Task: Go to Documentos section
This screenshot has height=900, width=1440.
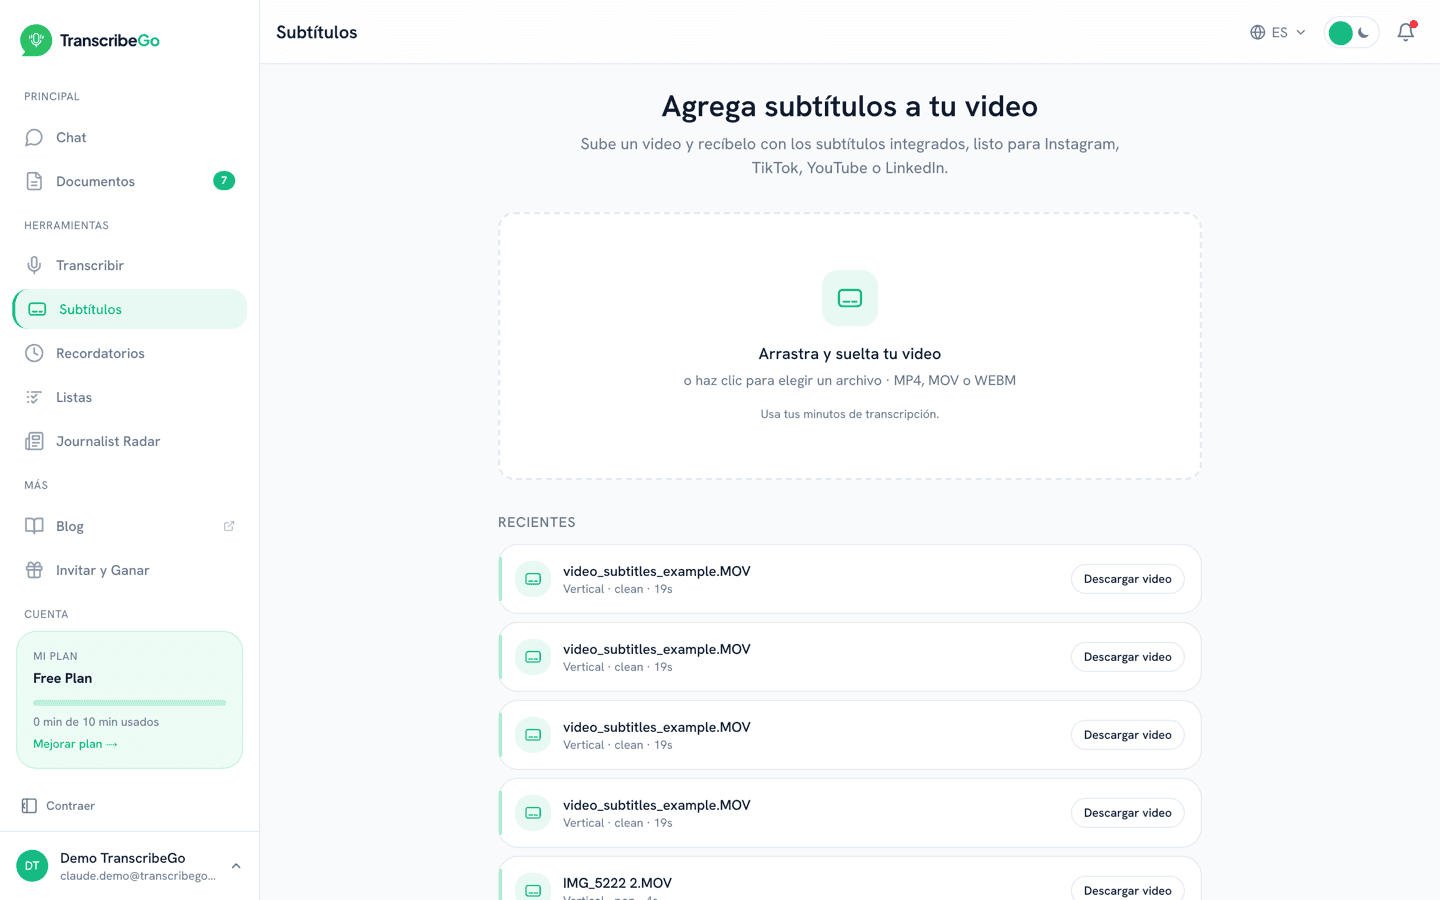Action: coord(130,181)
